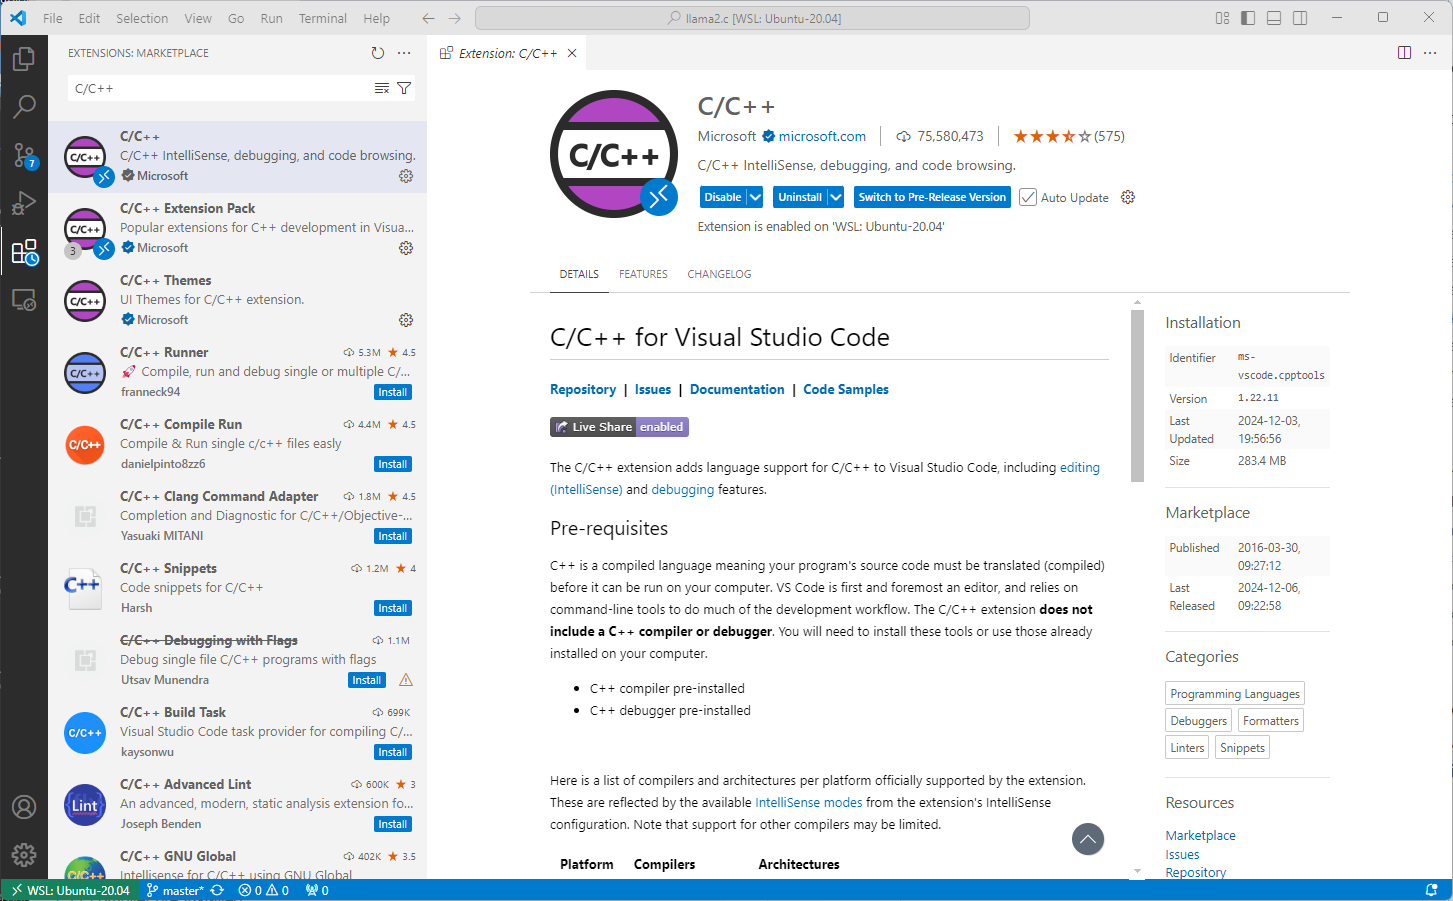Select the Debuggers category tag
The image size is (1453, 901).
[1198, 720]
